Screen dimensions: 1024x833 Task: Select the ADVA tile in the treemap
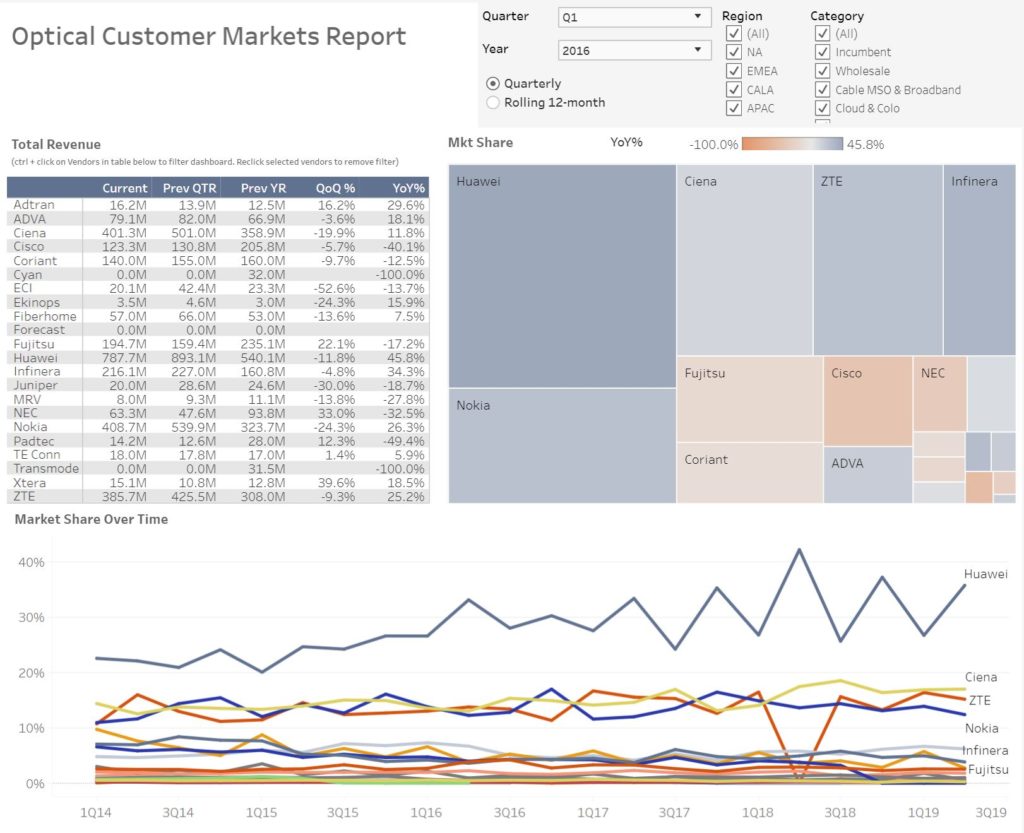coord(868,475)
